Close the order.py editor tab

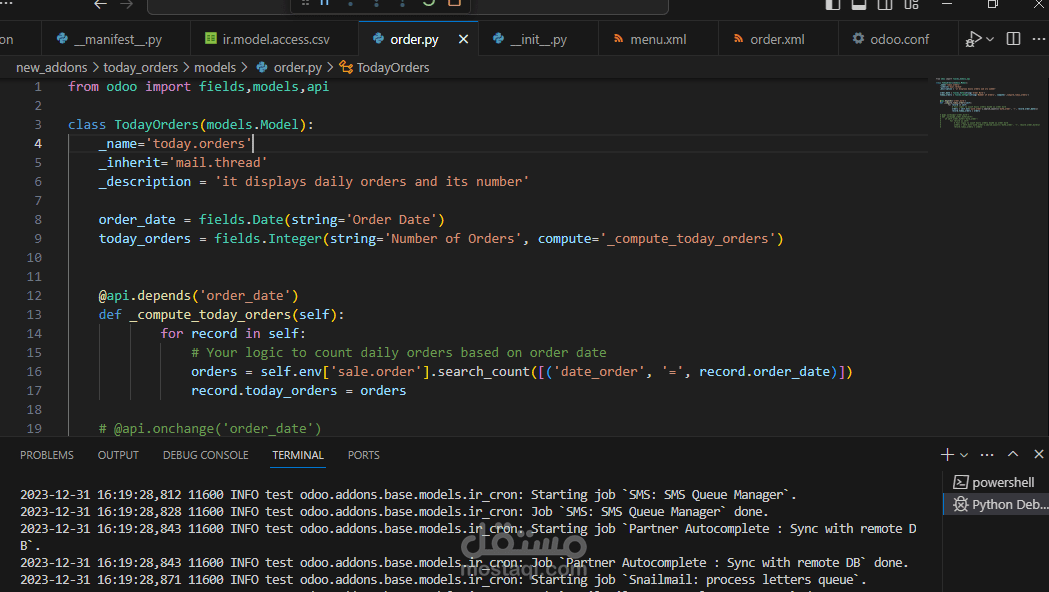(463, 40)
